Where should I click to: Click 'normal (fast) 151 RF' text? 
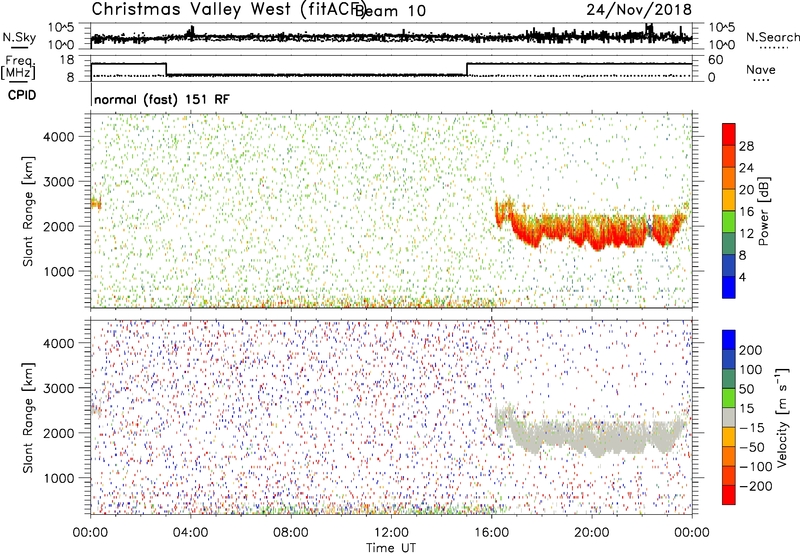[x=162, y=99]
